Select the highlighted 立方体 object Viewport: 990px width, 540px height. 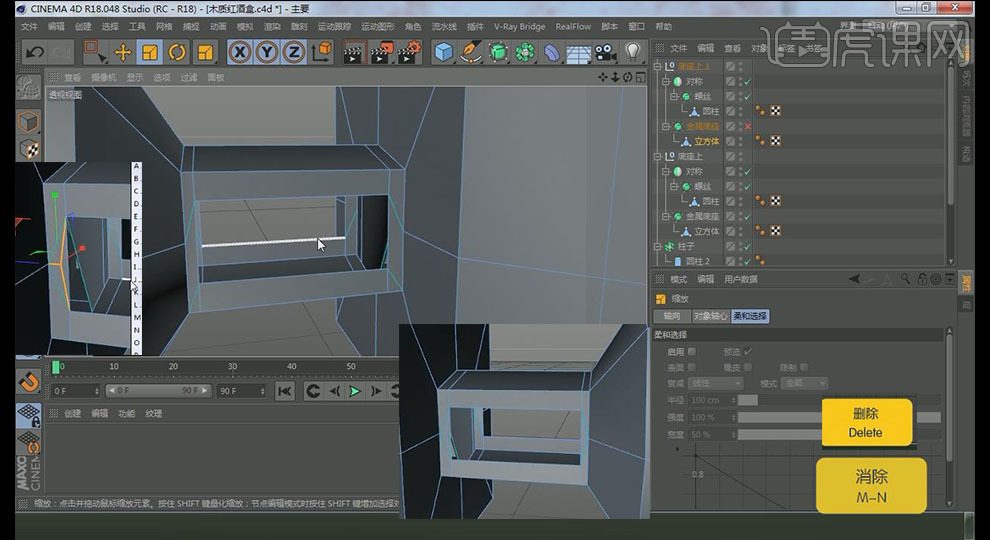[707, 141]
